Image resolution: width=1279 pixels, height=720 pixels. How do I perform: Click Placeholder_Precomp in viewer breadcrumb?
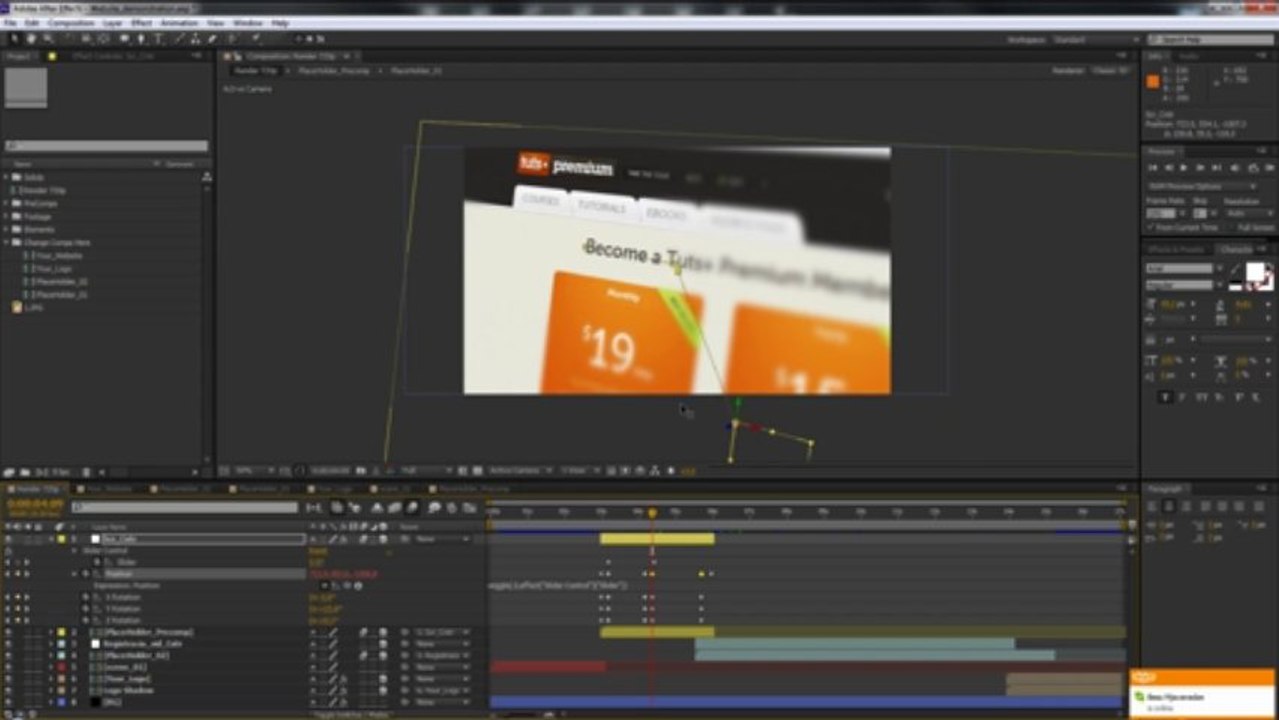tap(334, 71)
